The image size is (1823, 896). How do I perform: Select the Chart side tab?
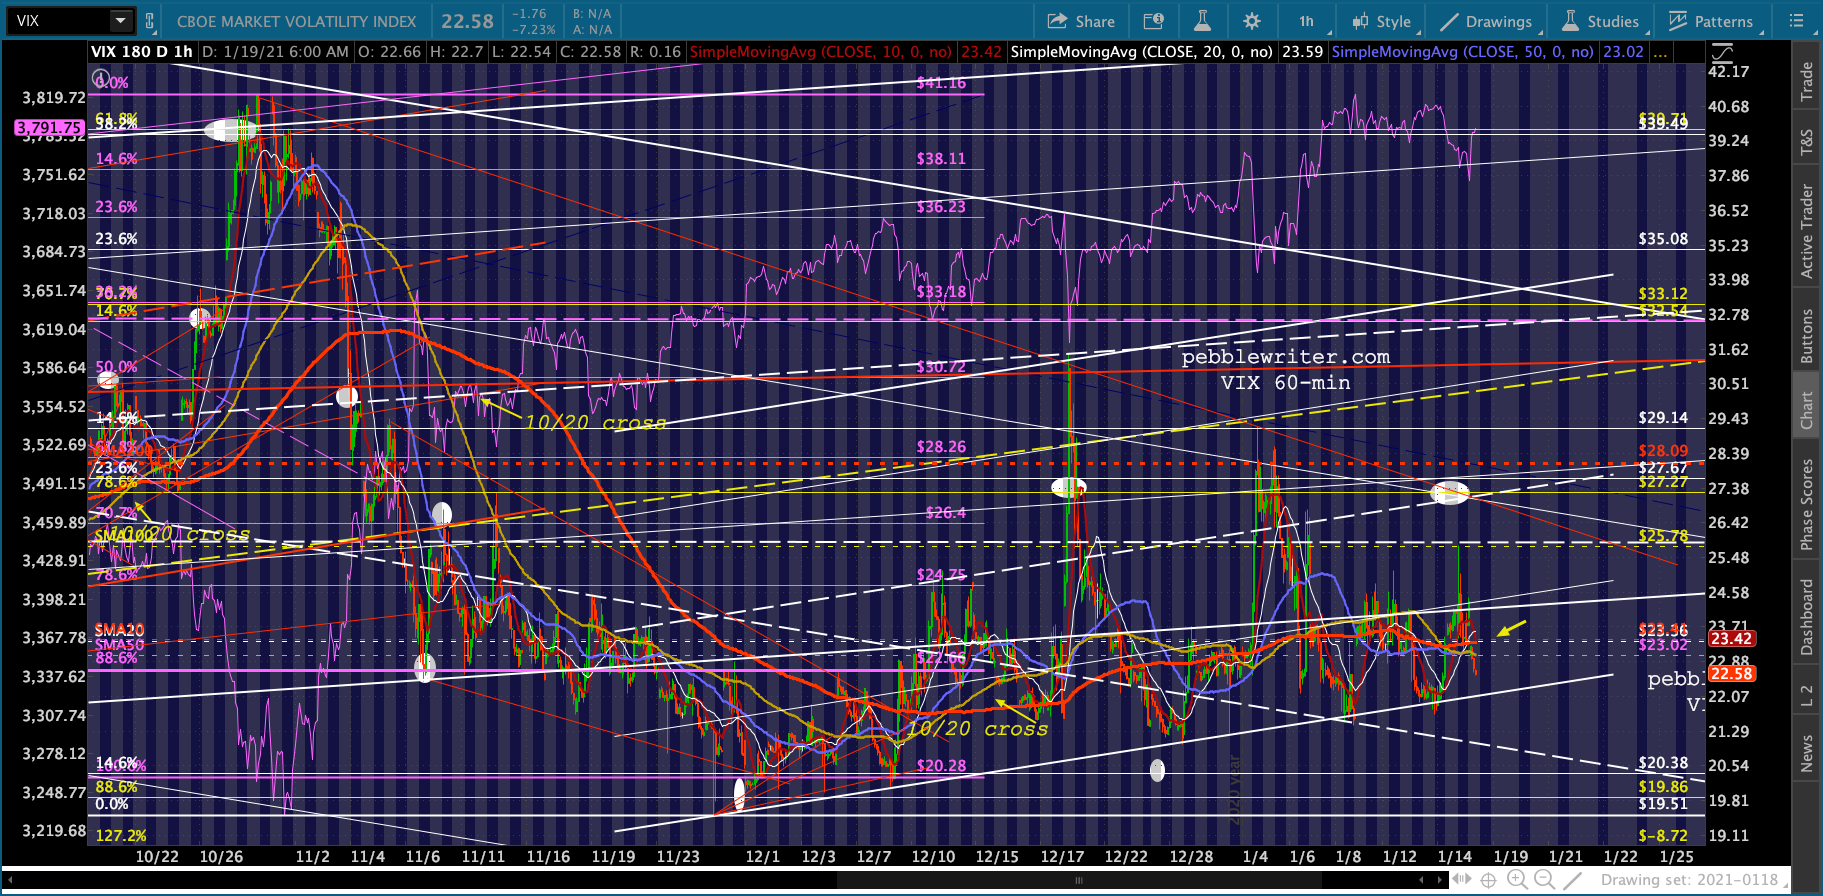[1807, 409]
